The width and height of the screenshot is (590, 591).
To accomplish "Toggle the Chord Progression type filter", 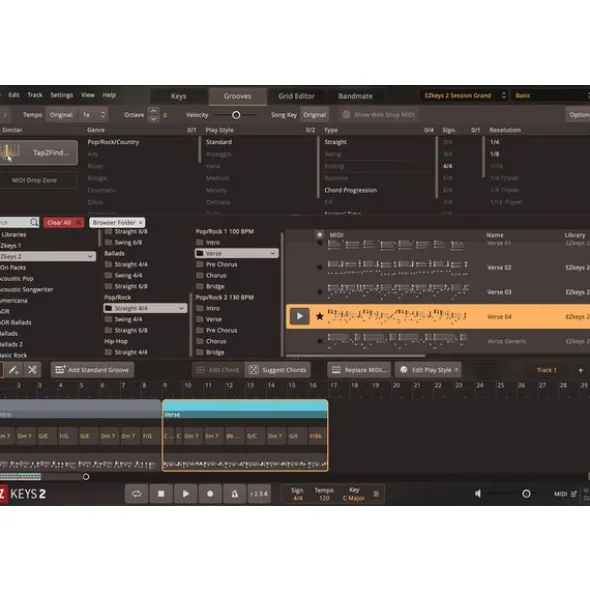I will pyautogui.click(x=351, y=190).
